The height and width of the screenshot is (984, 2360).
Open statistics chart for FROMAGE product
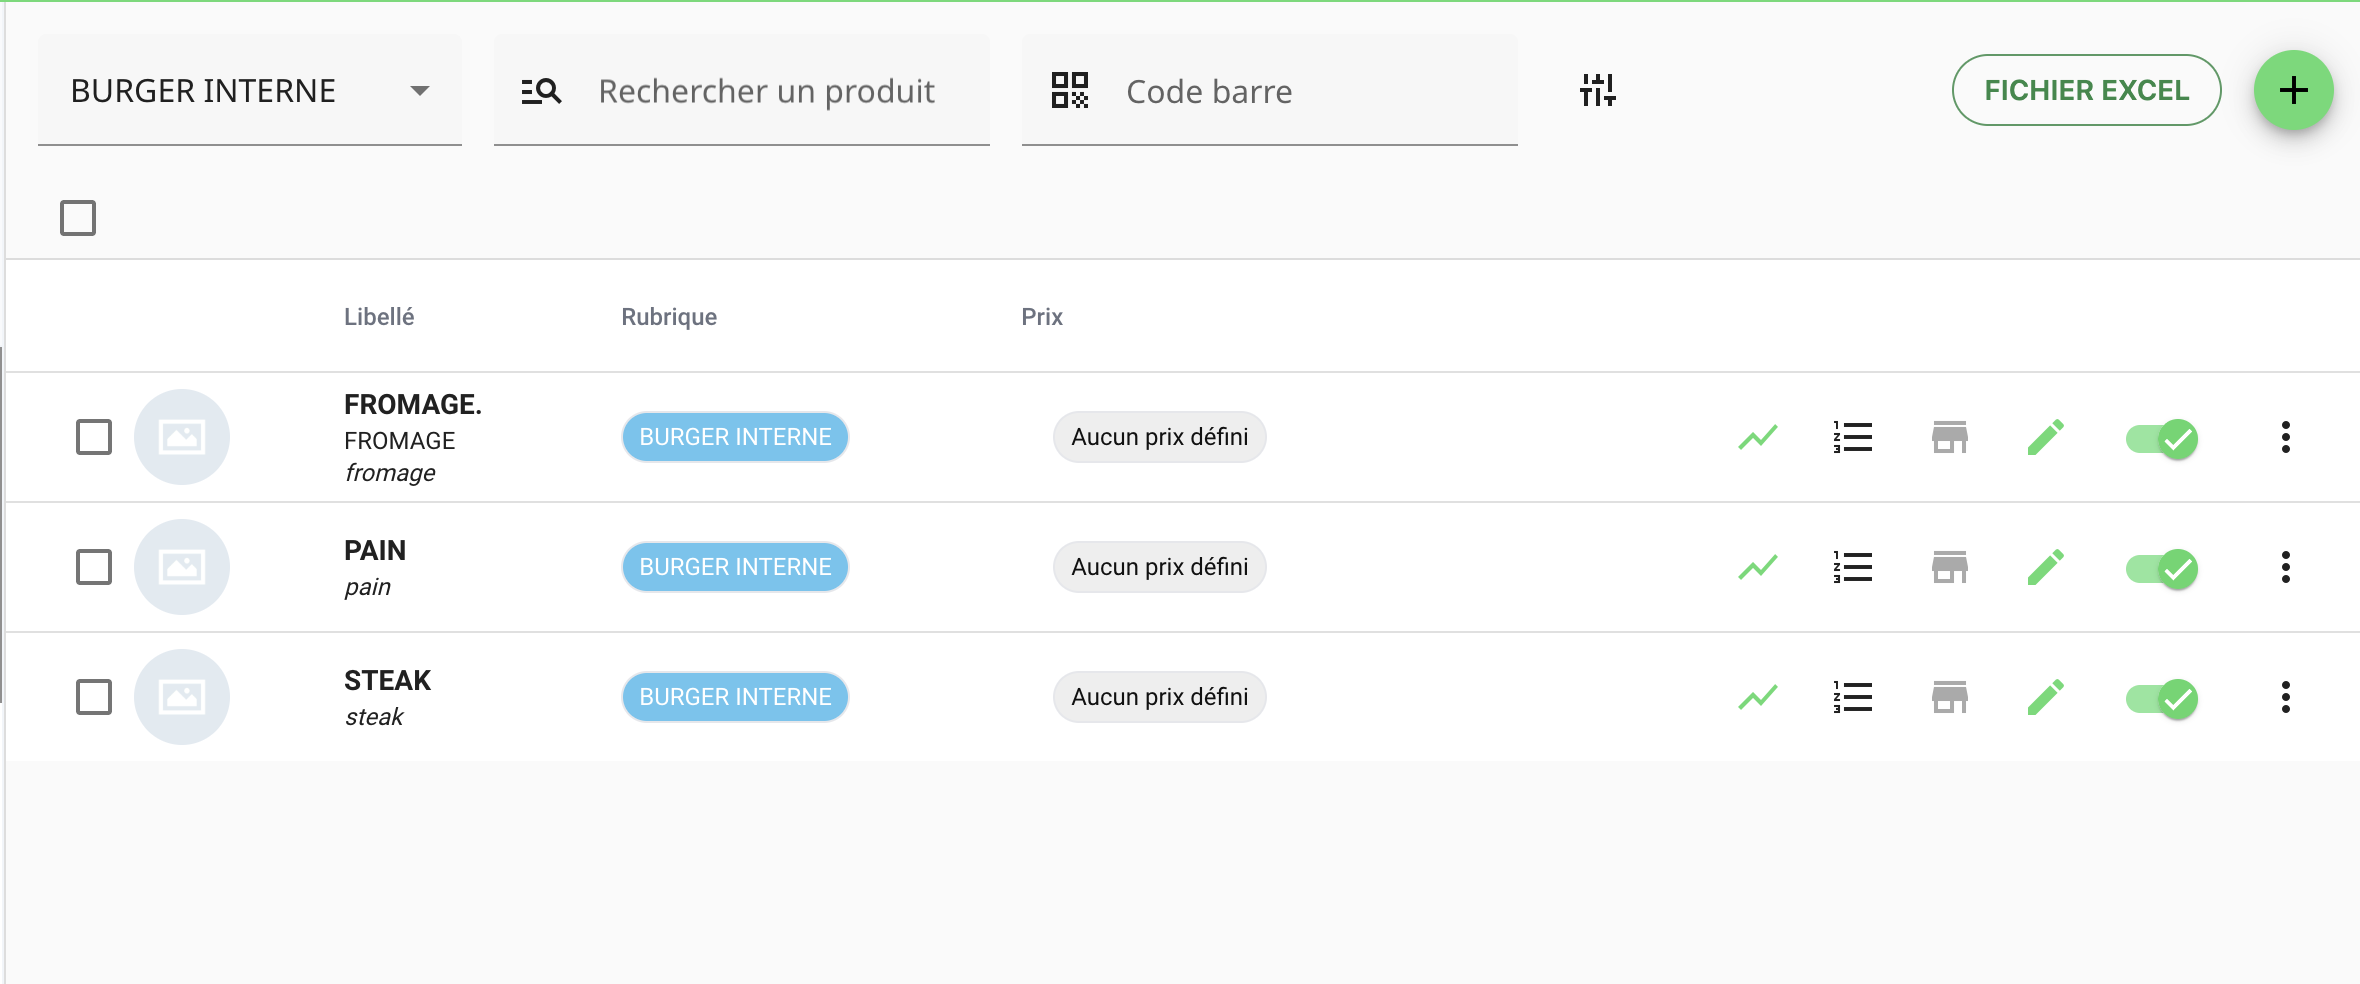(x=1757, y=437)
